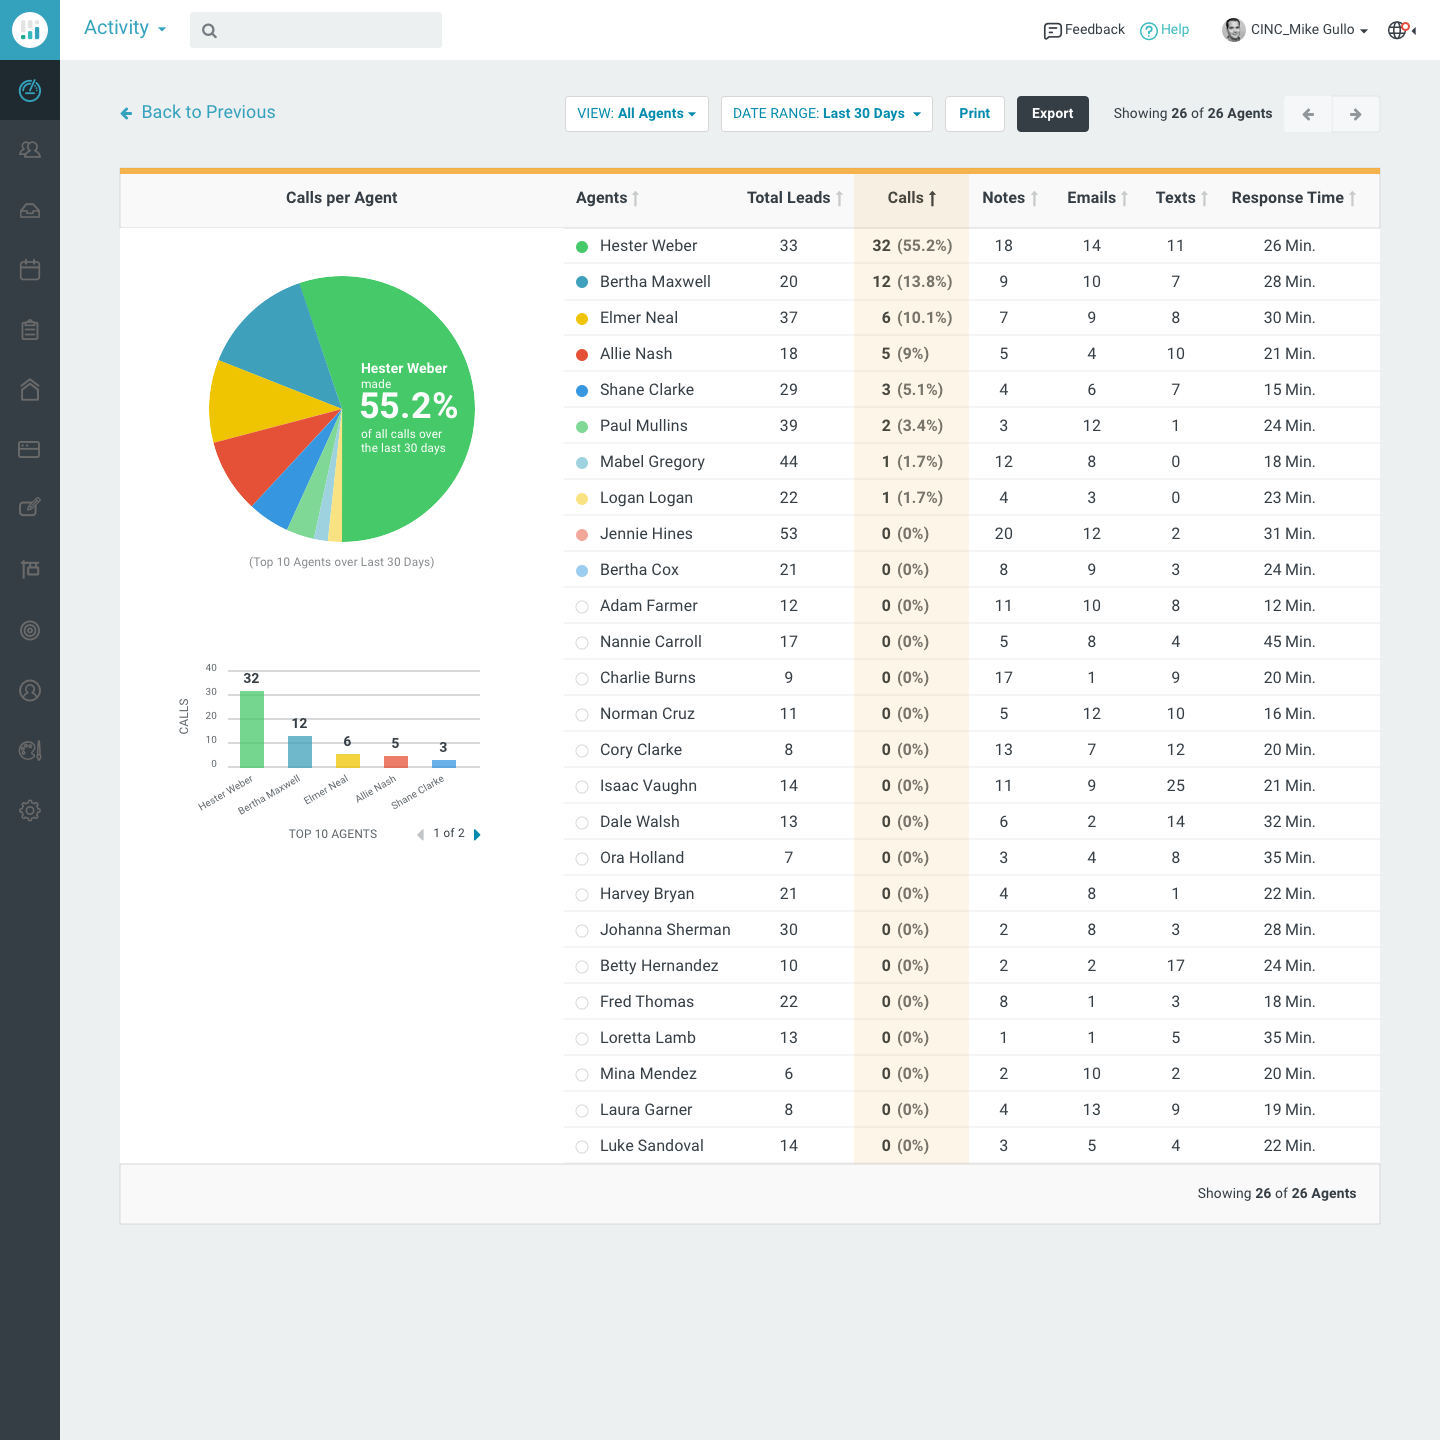This screenshot has height=1440, width=1440.
Task: Open the storefront icon in the sidebar
Action: pyautogui.click(x=30, y=569)
